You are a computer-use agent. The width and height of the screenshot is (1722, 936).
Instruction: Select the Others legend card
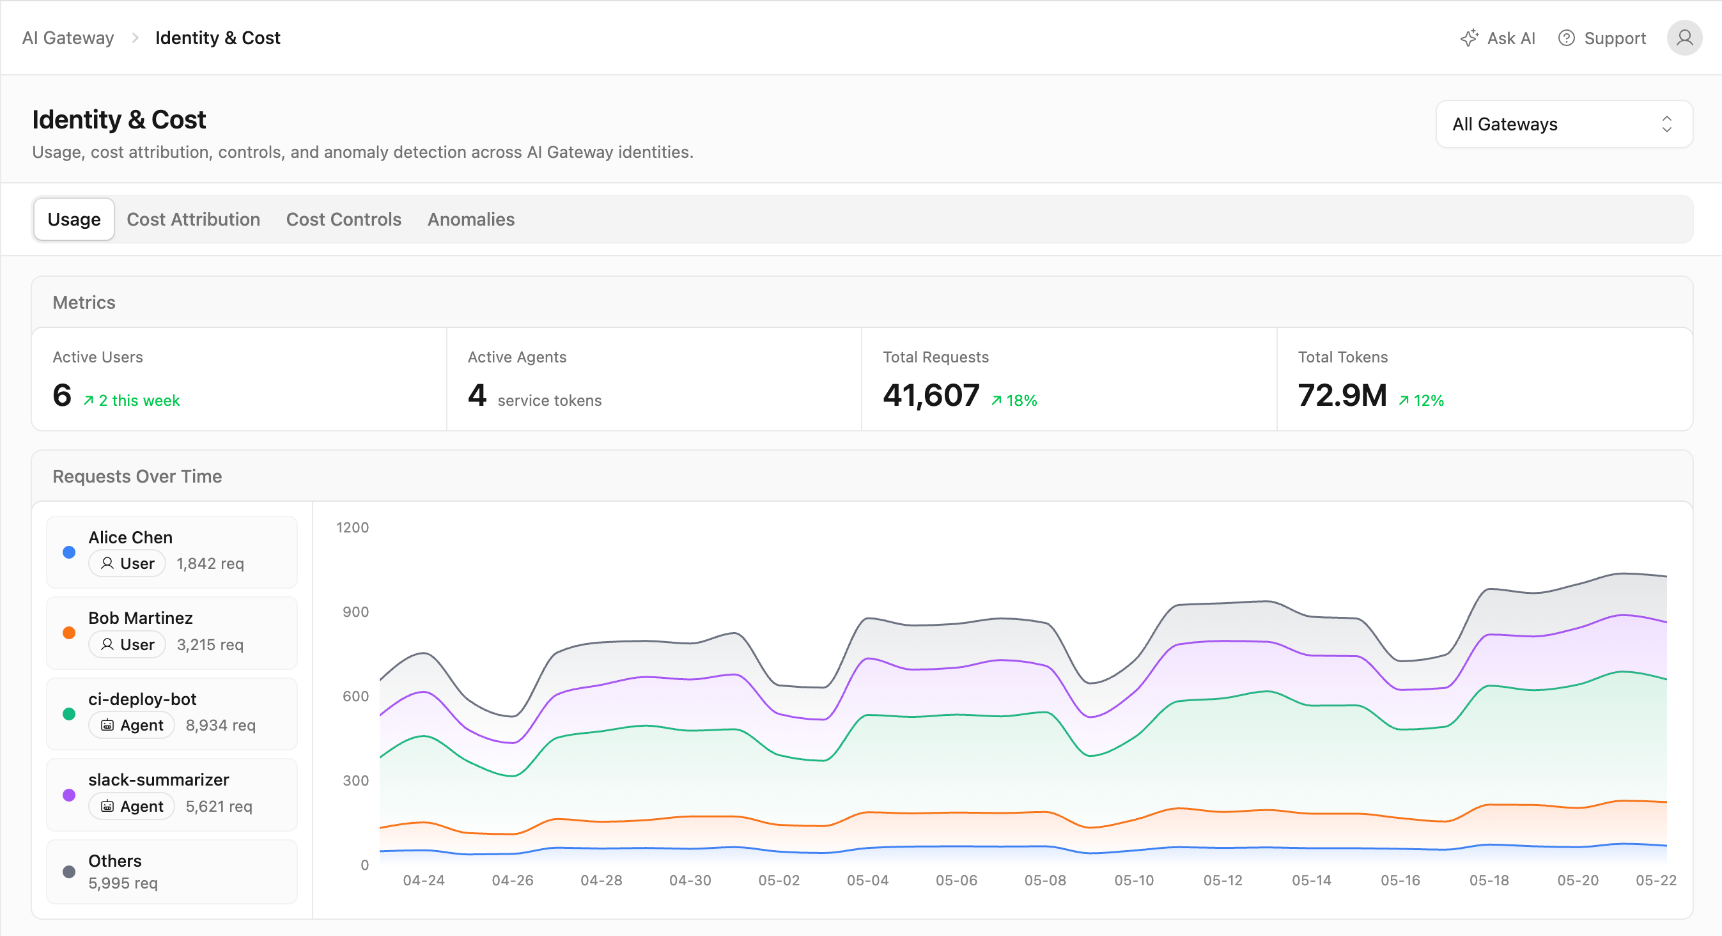(172, 872)
